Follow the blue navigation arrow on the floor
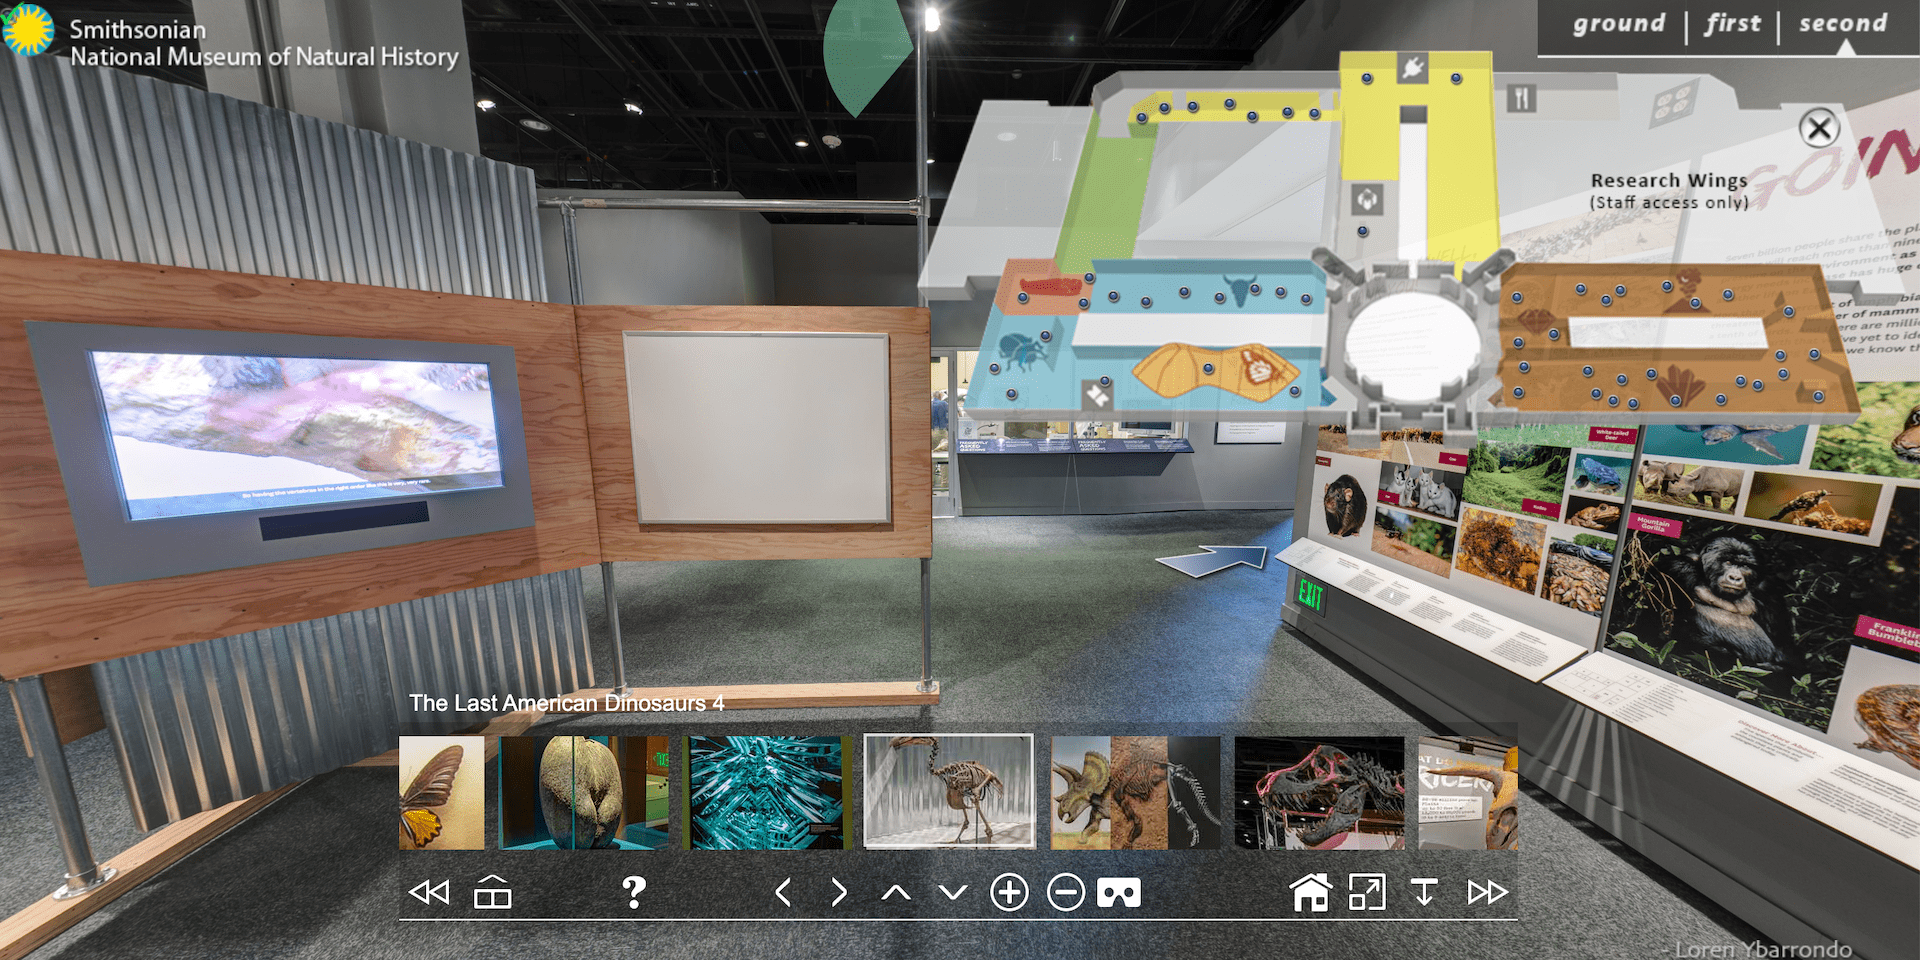The image size is (1920, 960). [x=1211, y=560]
